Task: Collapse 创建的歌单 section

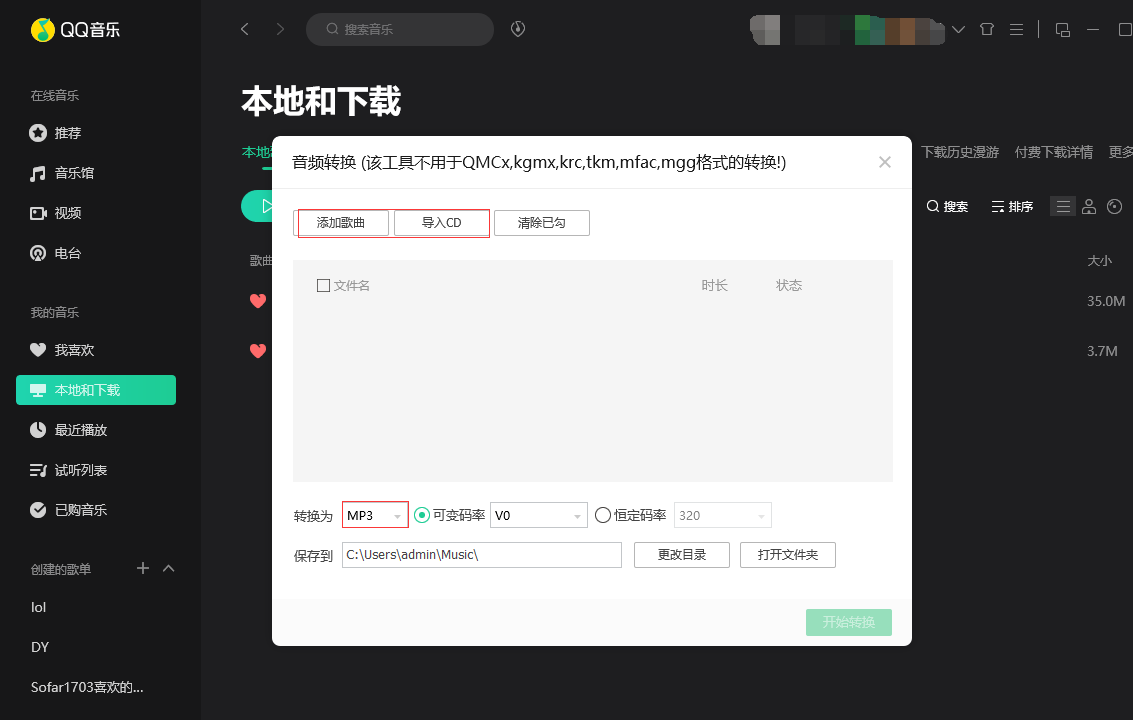Action: [x=168, y=568]
